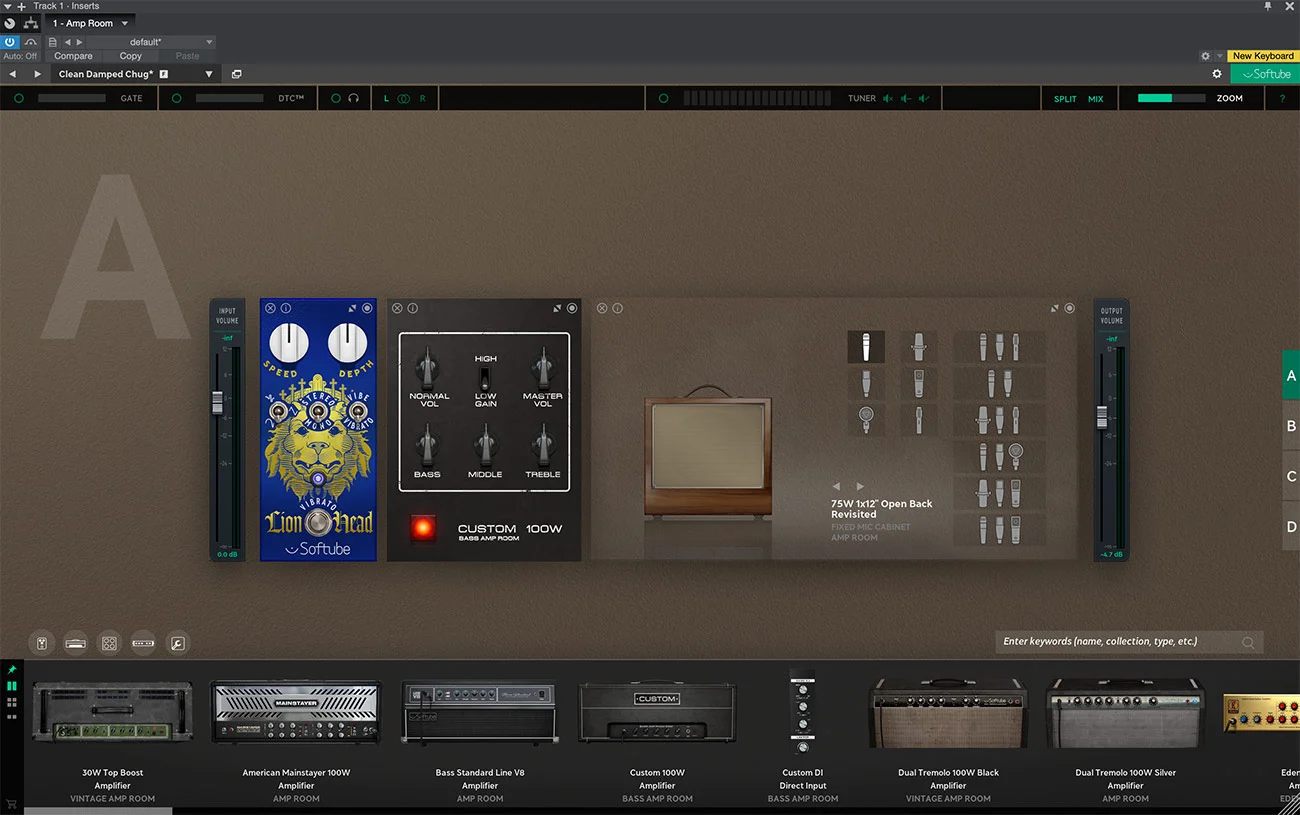Click the SPLIT mode option
The image size is (1300, 815).
(x=1065, y=99)
